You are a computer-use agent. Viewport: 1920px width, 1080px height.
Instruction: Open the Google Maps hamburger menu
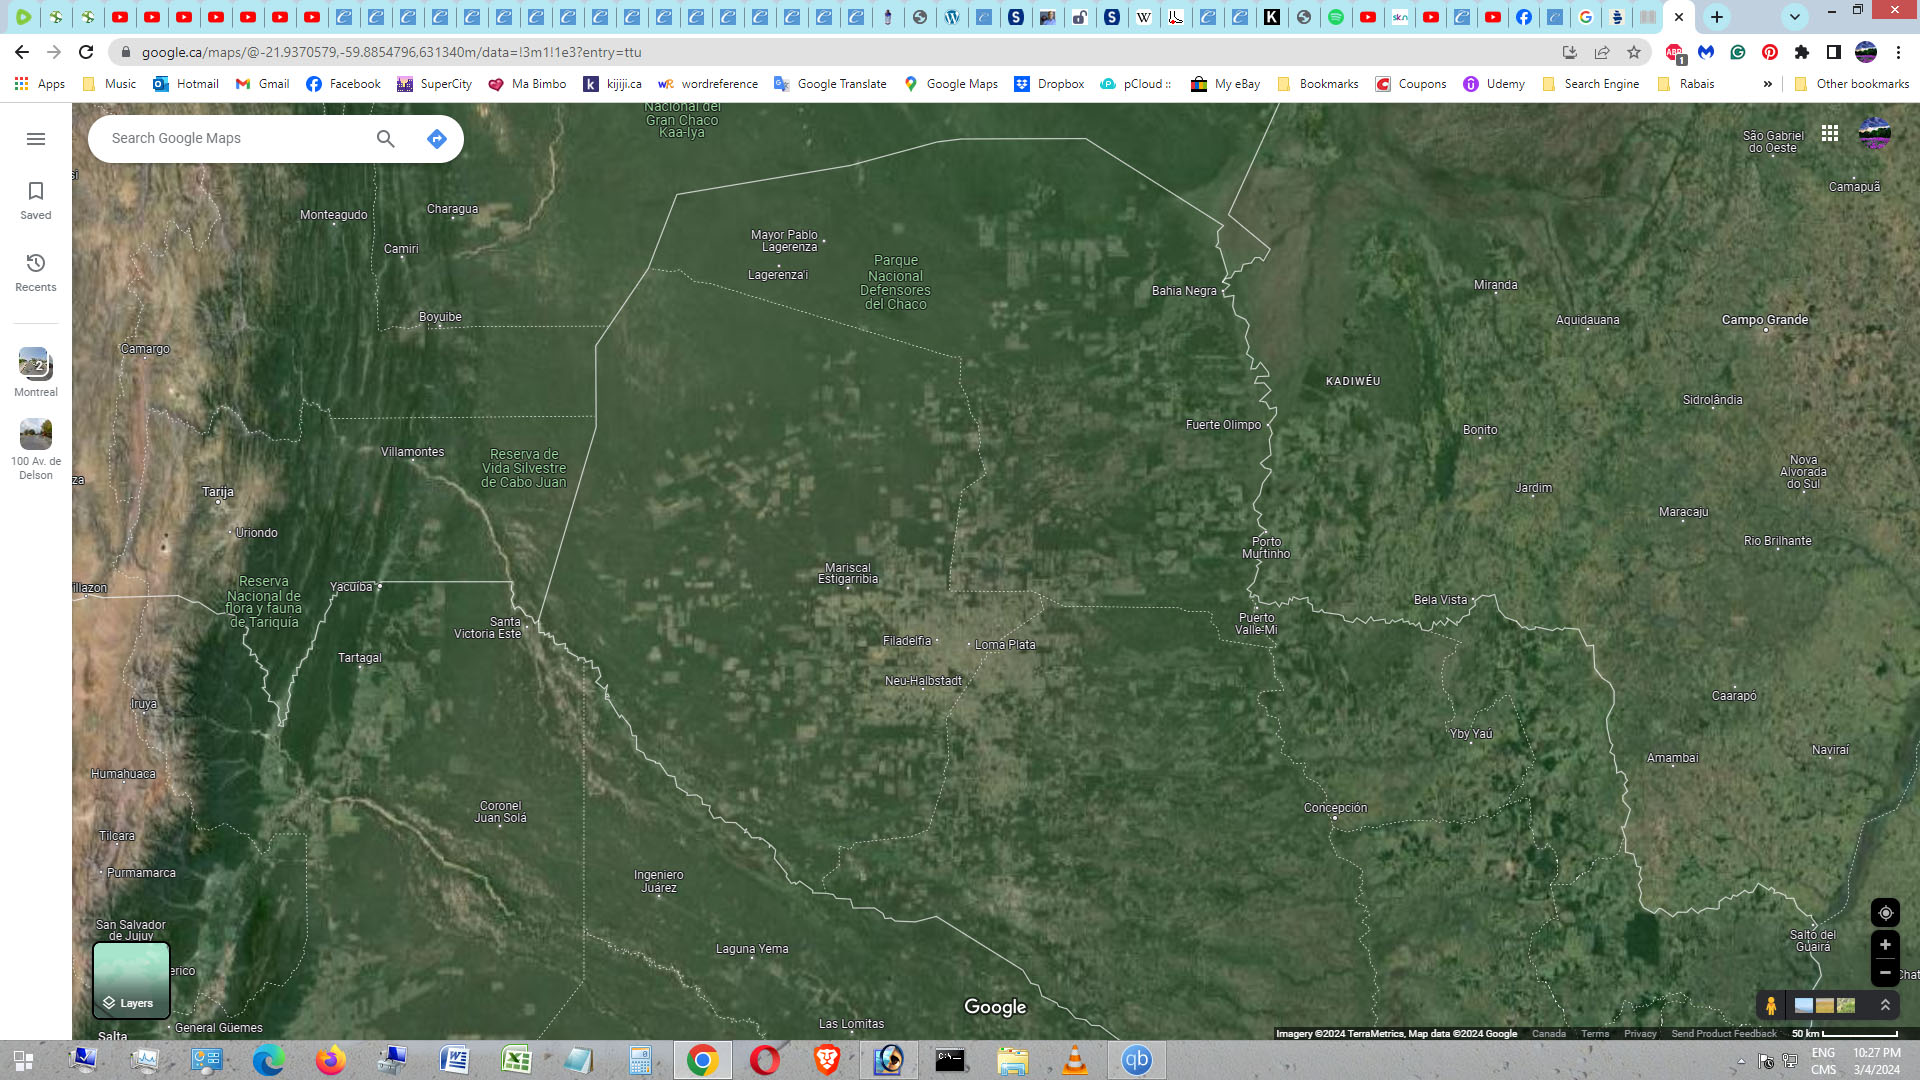point(36,139)
